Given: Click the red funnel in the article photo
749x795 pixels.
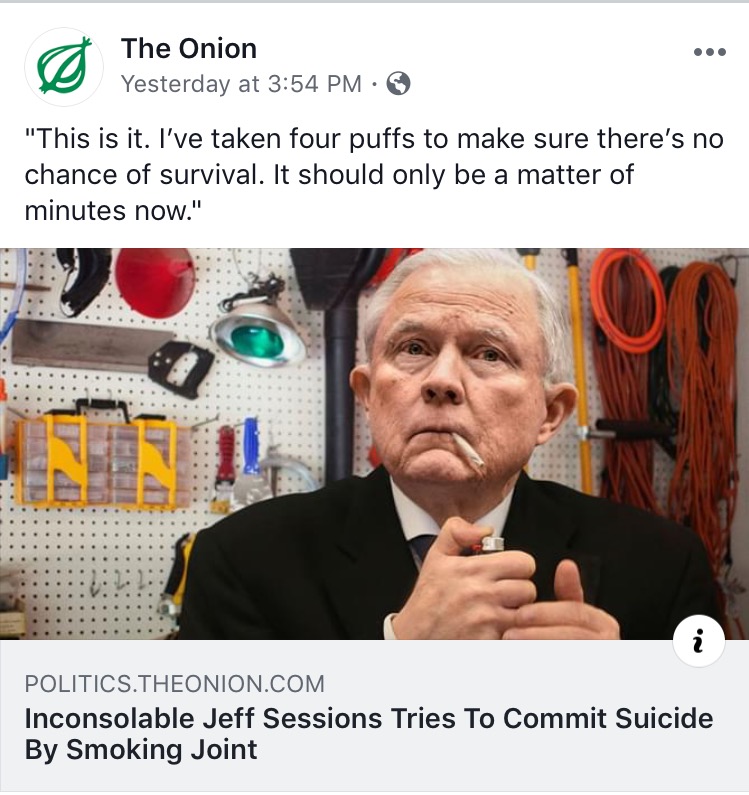Looking at the screenshot, I should [155, 282].
